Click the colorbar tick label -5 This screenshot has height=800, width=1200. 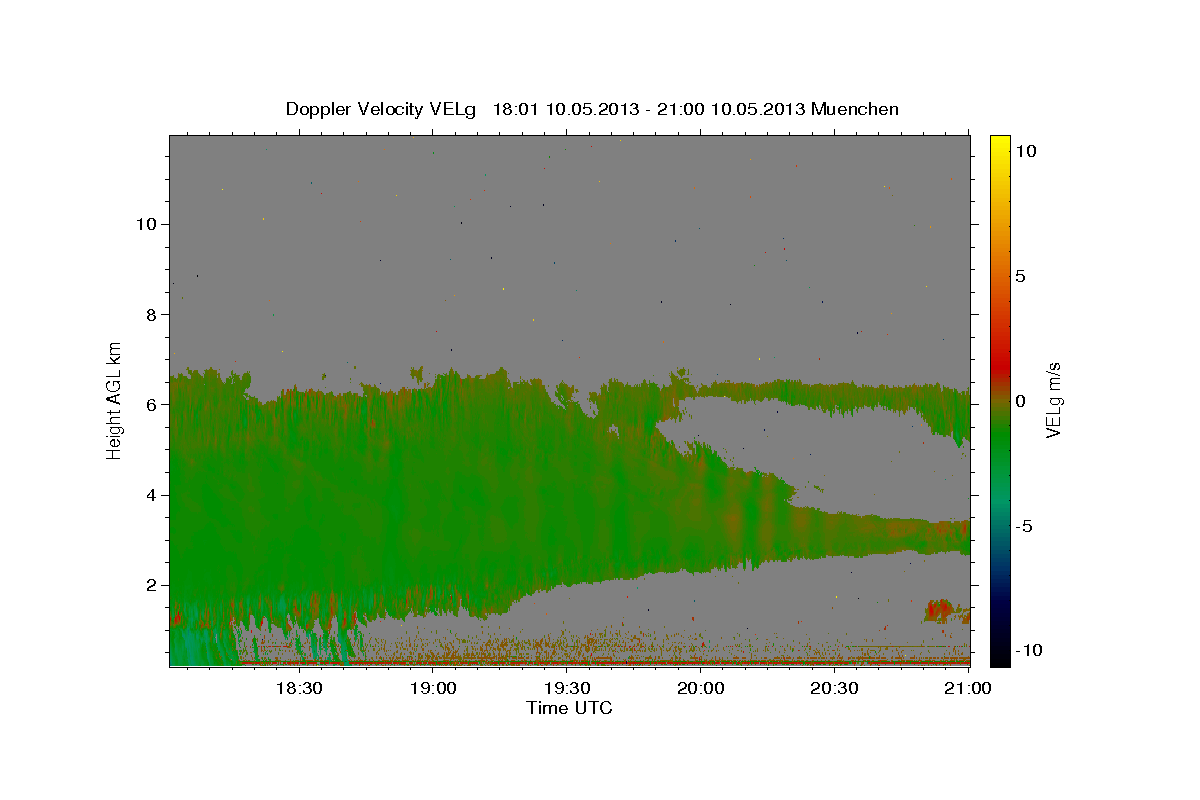(x=1023, y=526)
